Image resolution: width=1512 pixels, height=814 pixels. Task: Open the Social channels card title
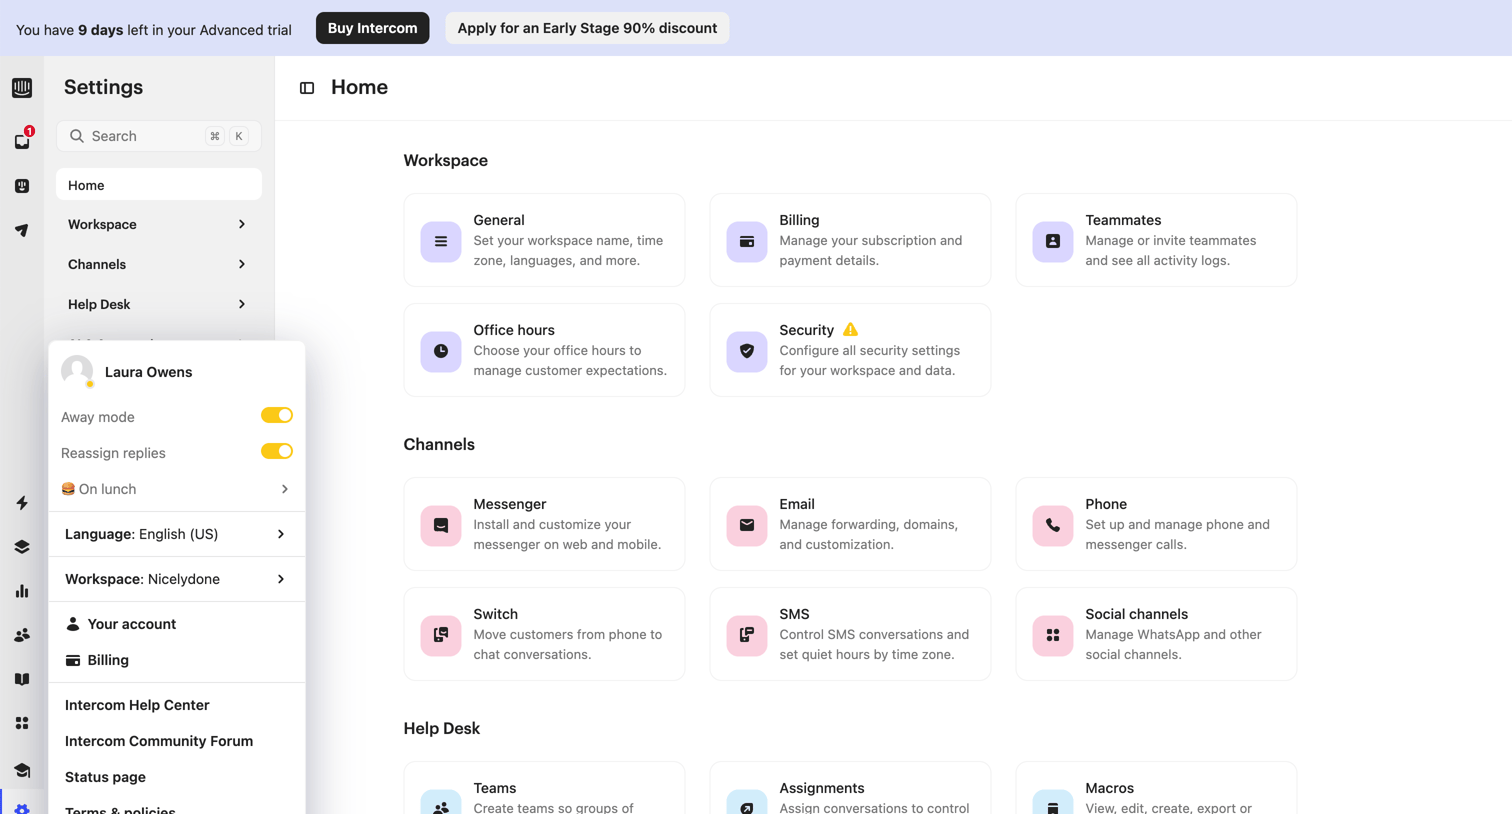click(x=1136, y=614)
